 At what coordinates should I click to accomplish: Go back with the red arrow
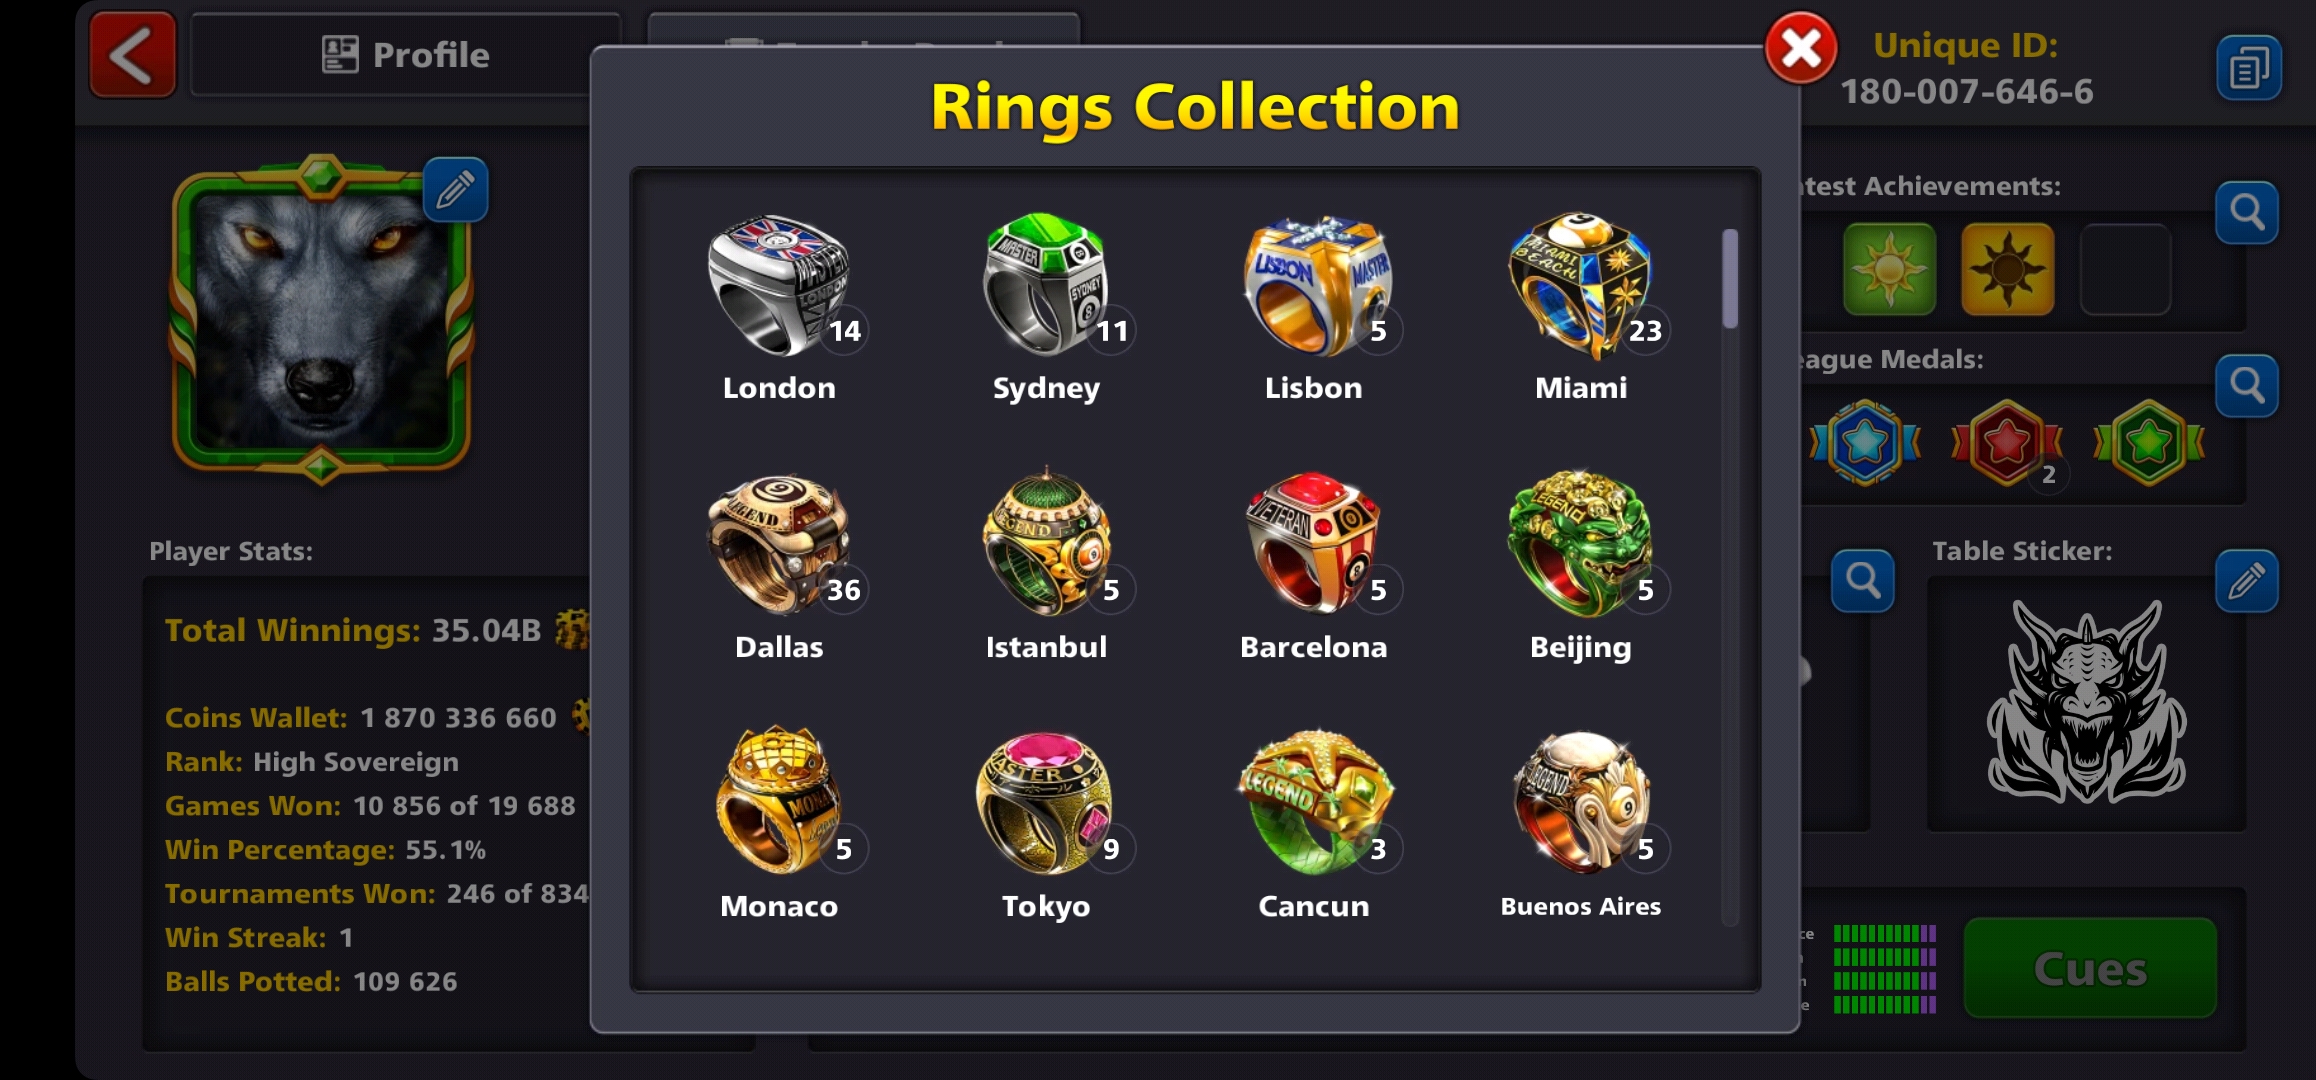(x=132, y=55)
